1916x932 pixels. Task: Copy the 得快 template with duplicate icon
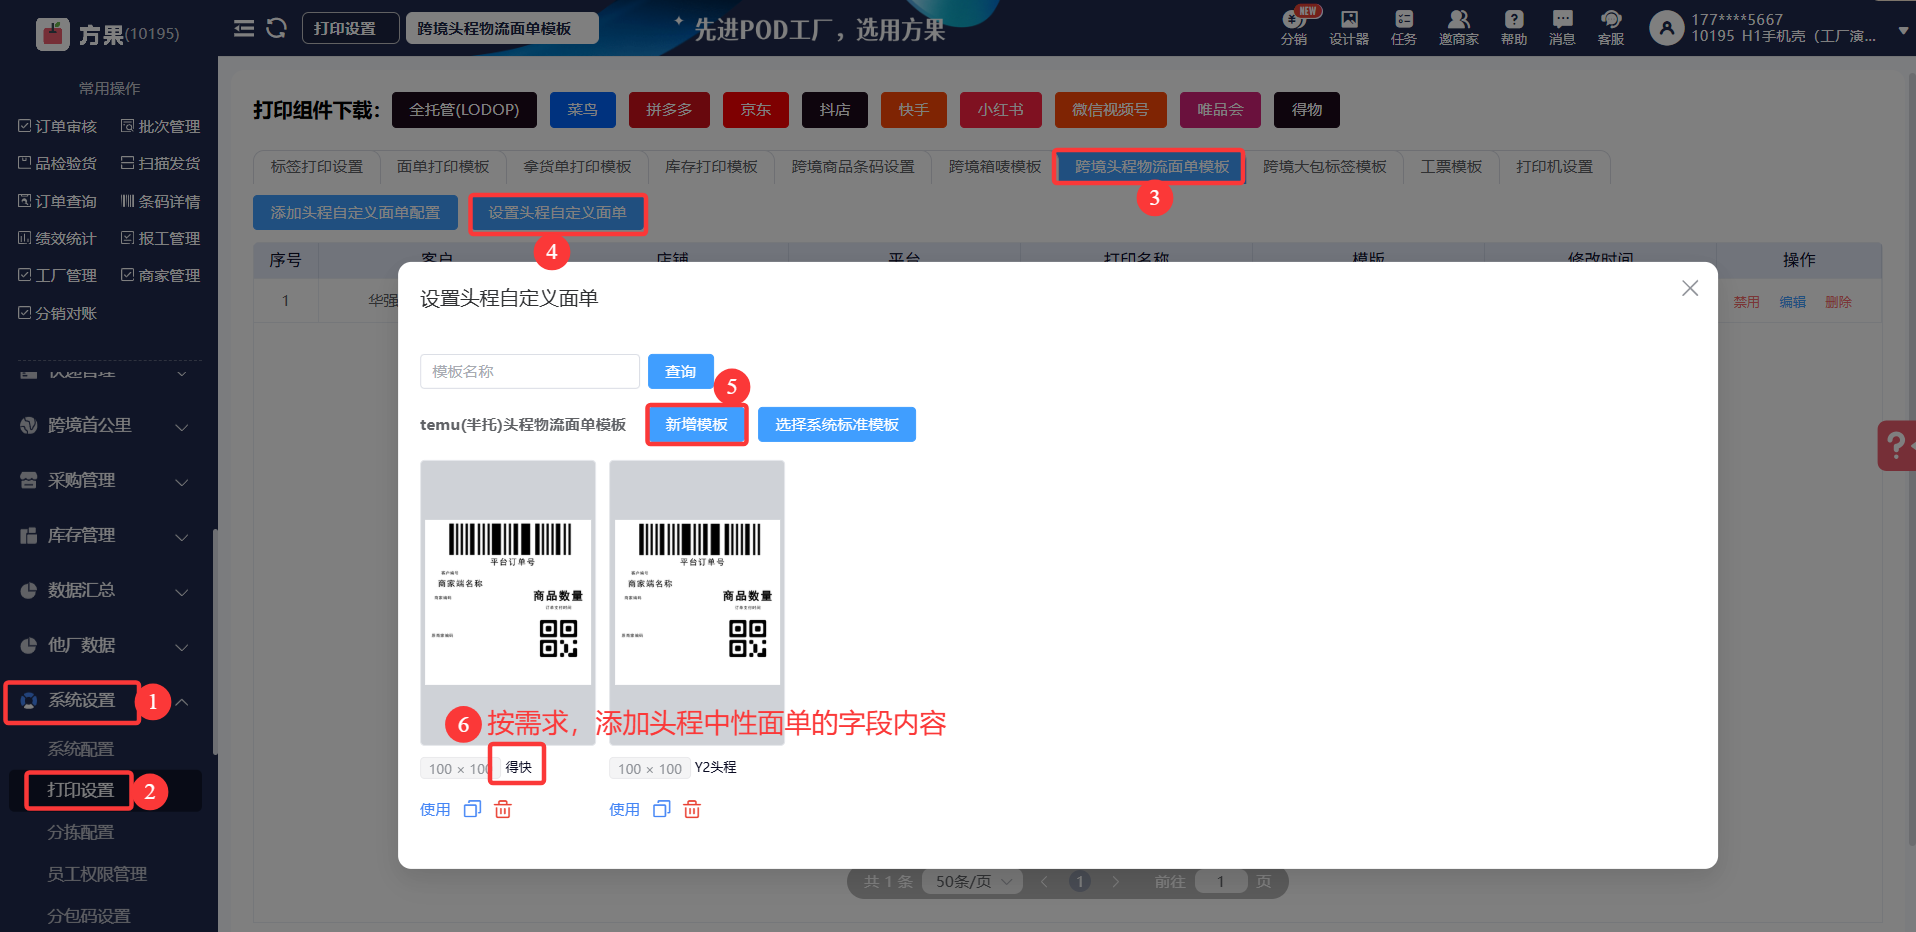(x=473, y=809)
